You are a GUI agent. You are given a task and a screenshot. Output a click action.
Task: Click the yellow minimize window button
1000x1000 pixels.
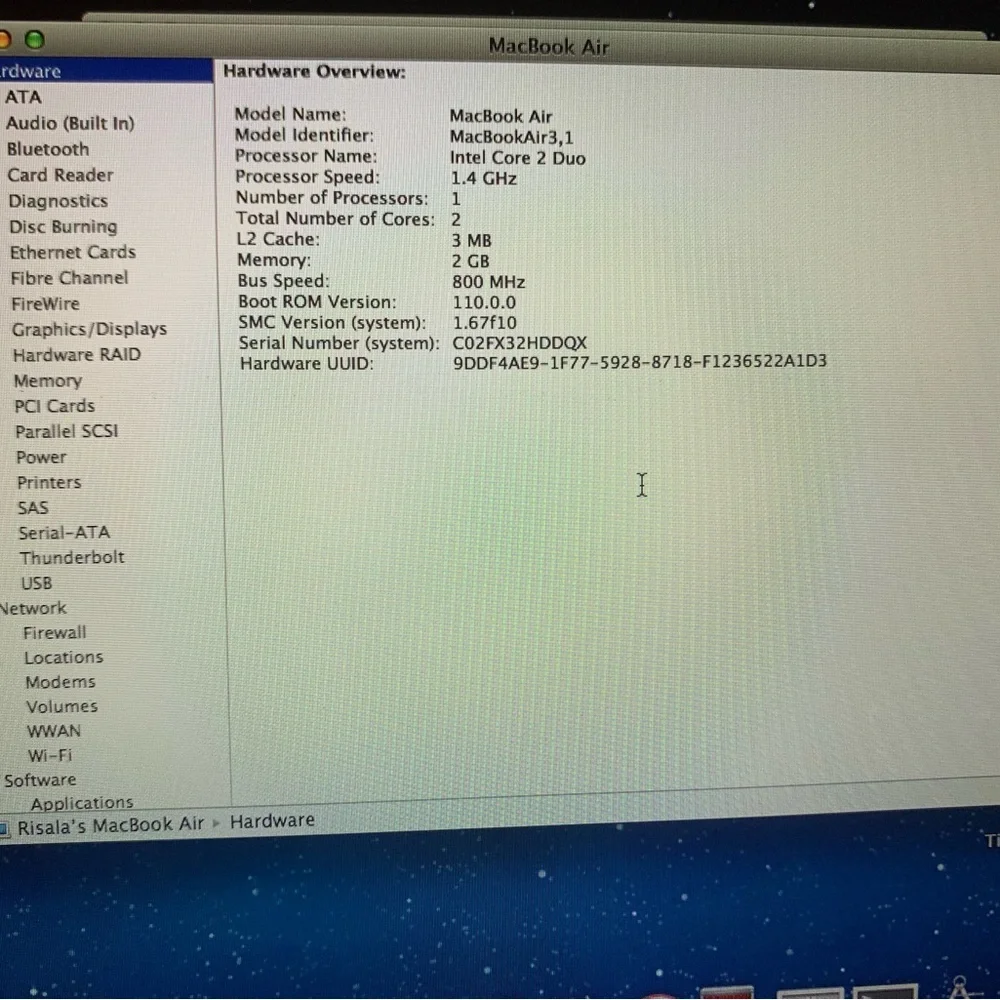pos(4,40)
